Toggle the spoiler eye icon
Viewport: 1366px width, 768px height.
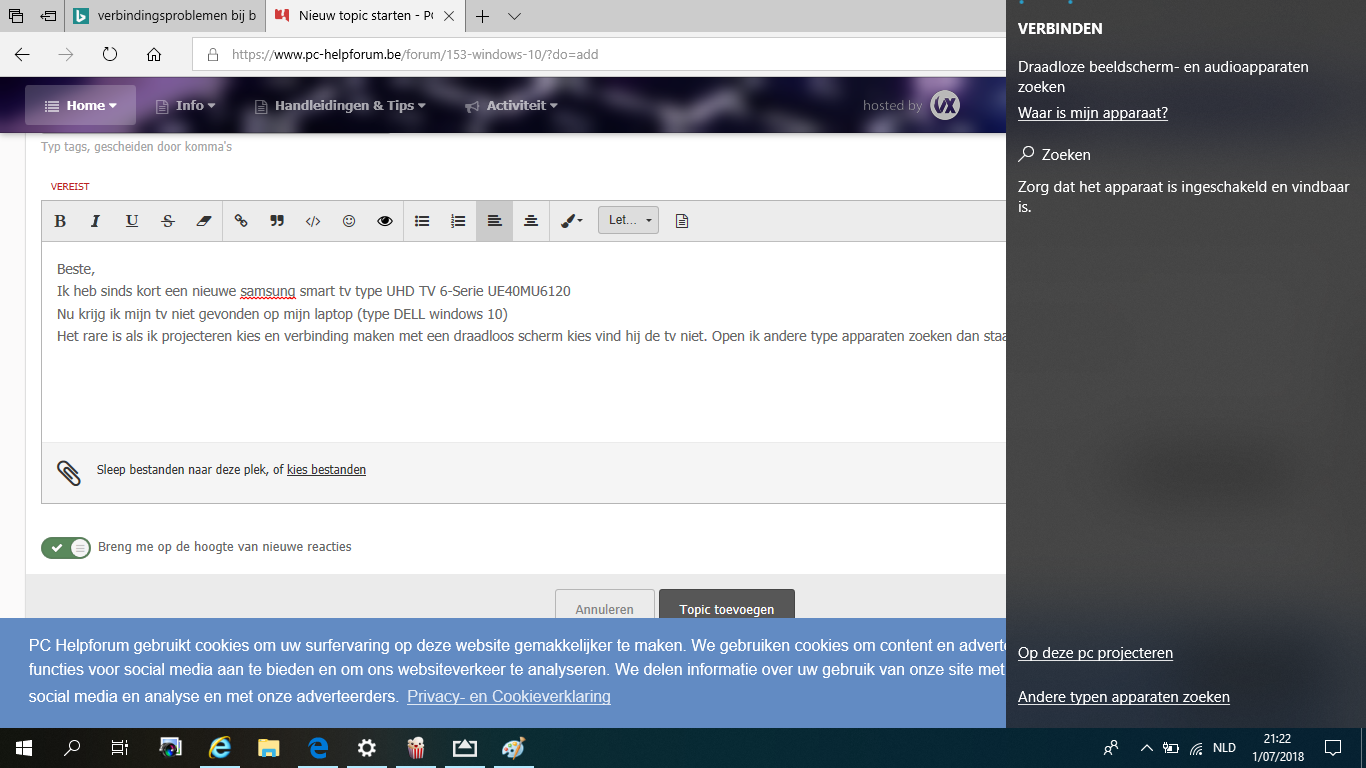click(385, 221)
